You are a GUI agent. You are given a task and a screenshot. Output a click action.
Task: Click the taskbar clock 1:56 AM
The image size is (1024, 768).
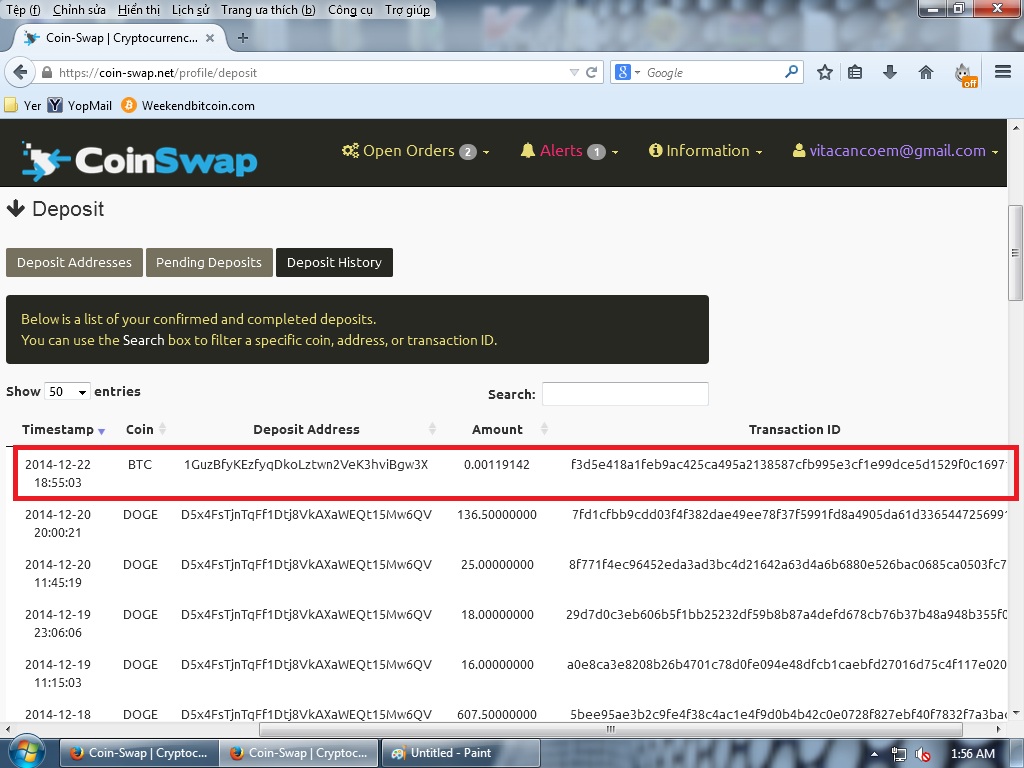pyautogui.click(x=973, y=754)
